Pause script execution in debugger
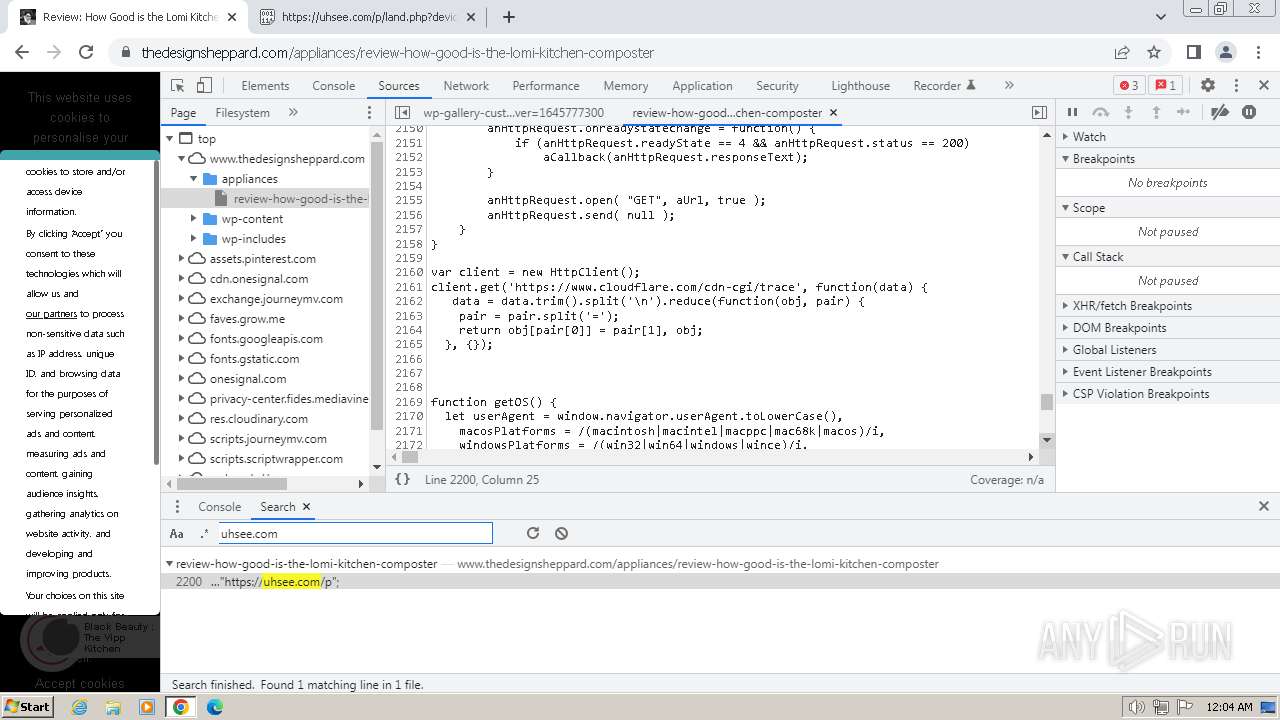 pyautogui.click(x=1072, y=112)
